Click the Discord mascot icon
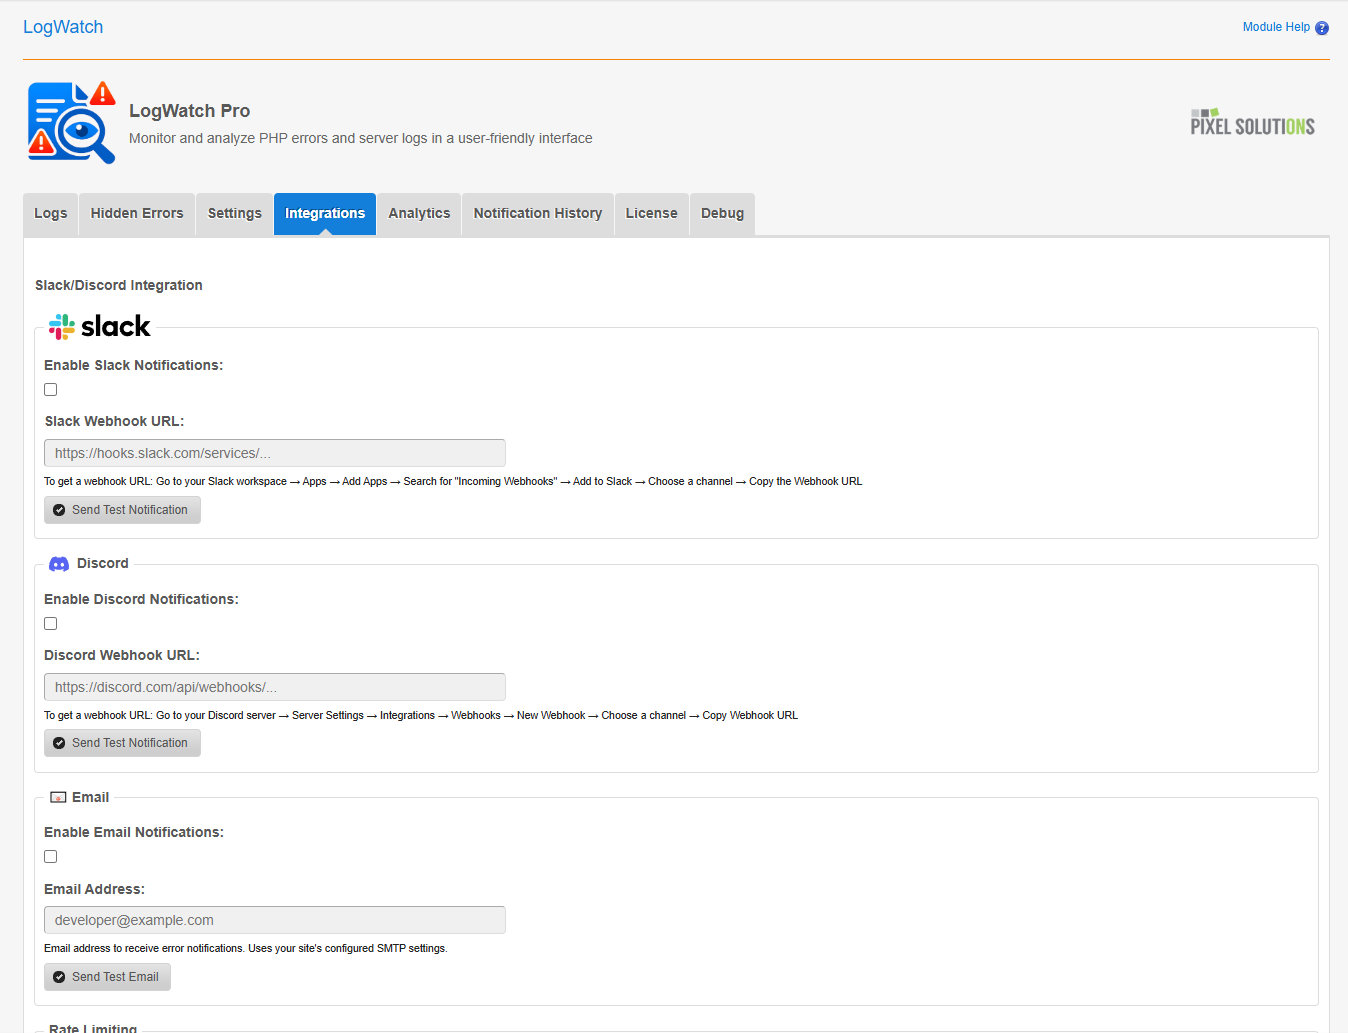 pos(58,563)
